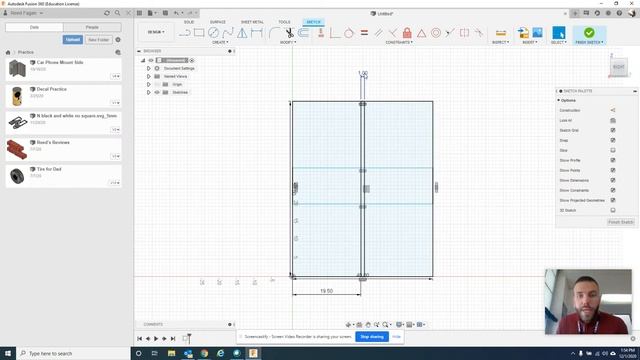Apply Curvature constraint
Image resolution: width=640 pixels, height=360 pixels.
click(x=478, y=33)
